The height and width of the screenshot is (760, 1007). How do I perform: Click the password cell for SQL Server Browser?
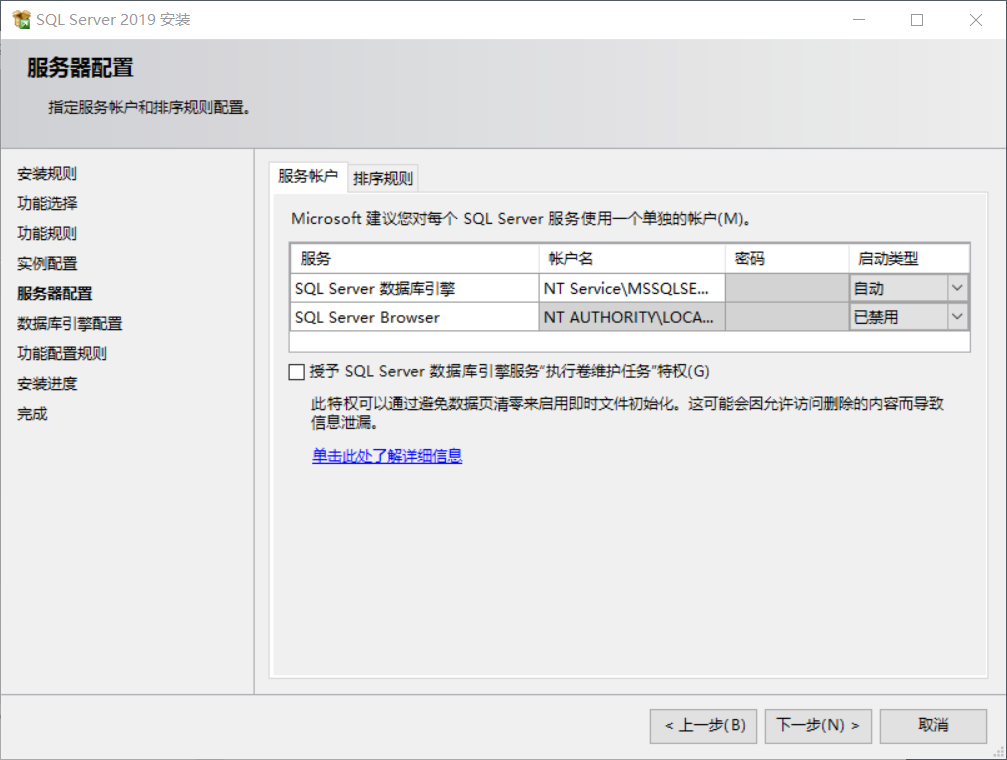click(x=787, y=317)
